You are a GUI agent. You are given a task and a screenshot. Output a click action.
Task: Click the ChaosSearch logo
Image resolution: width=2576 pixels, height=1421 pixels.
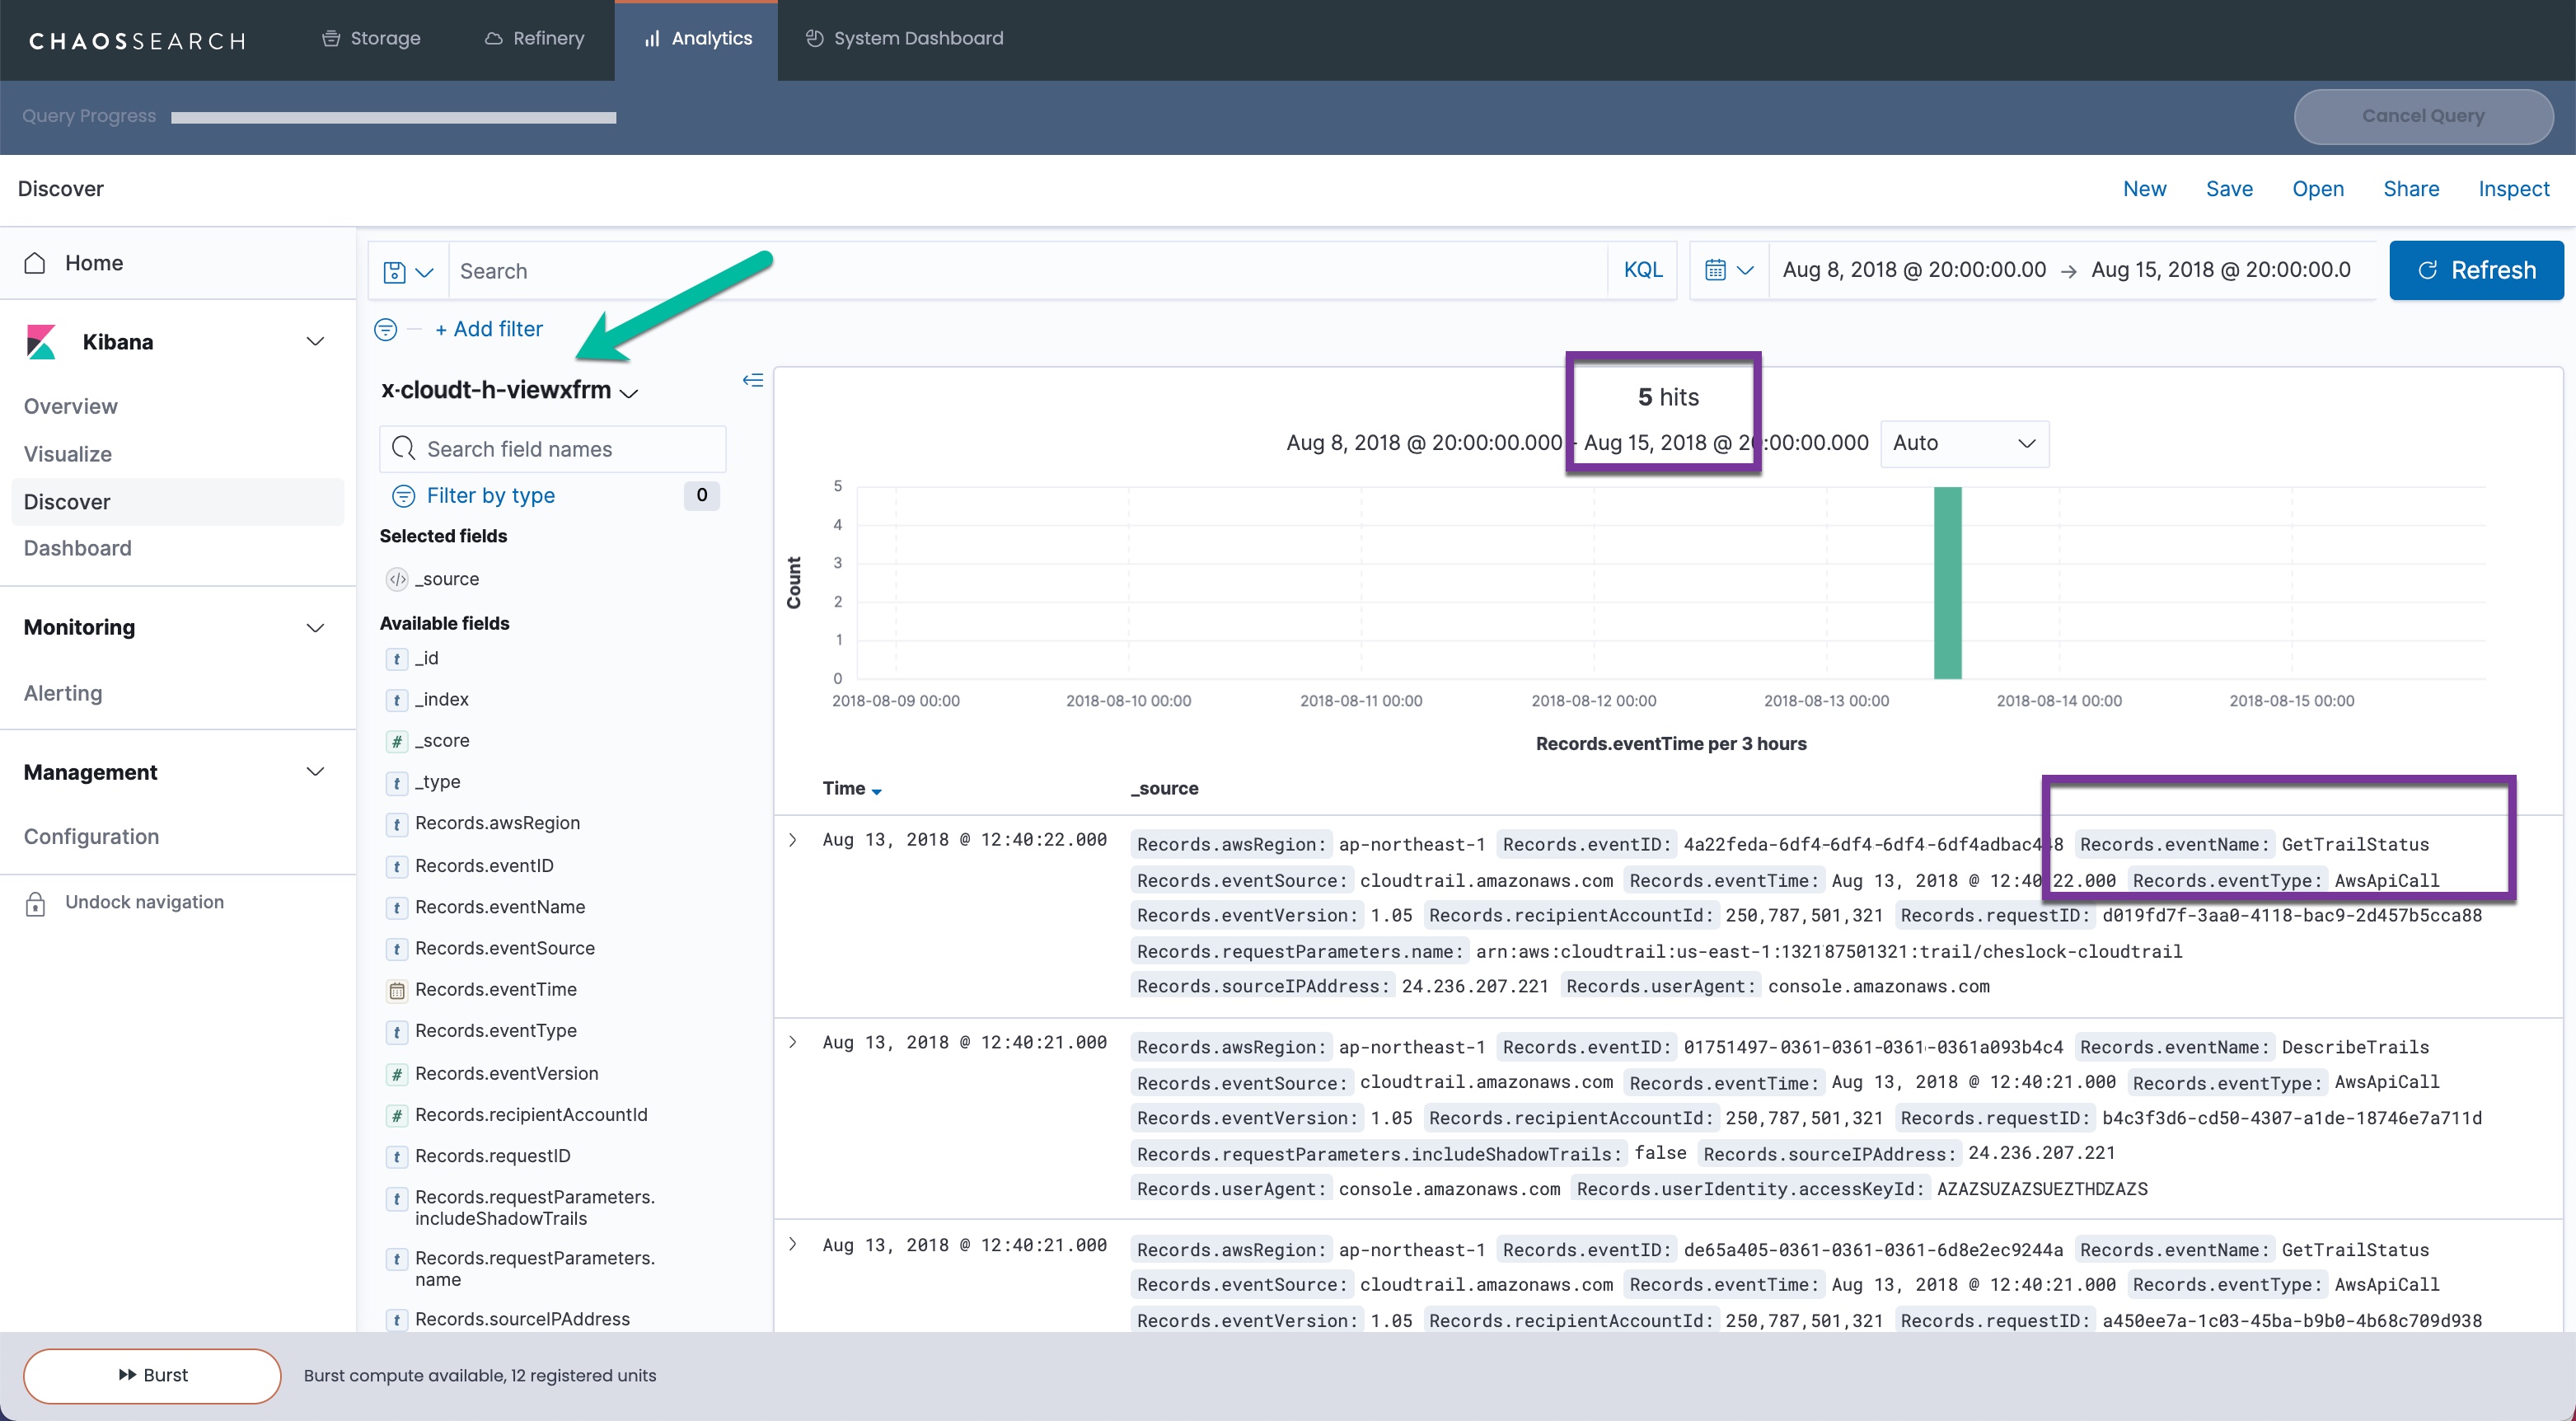click(137, 40)
